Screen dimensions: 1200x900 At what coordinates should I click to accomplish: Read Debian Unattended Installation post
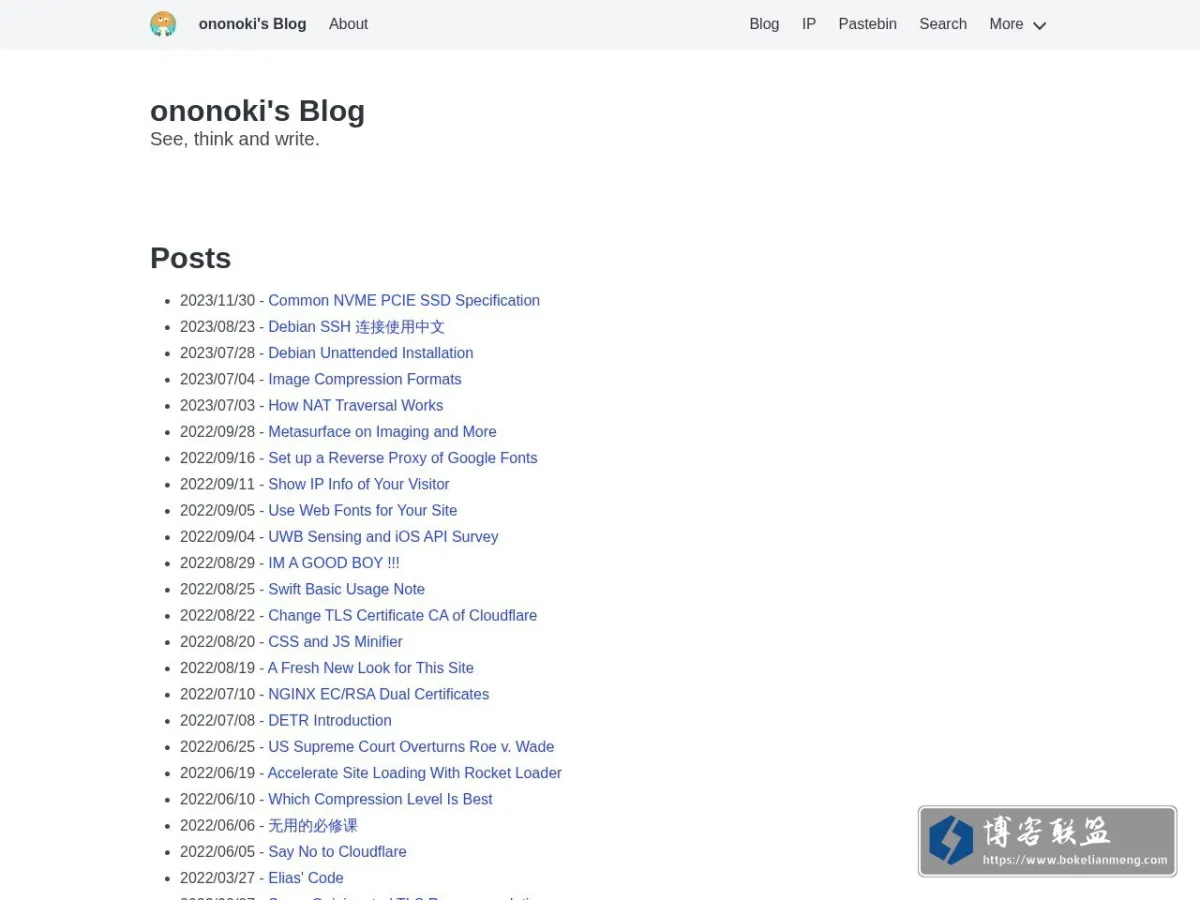[371, 353]
